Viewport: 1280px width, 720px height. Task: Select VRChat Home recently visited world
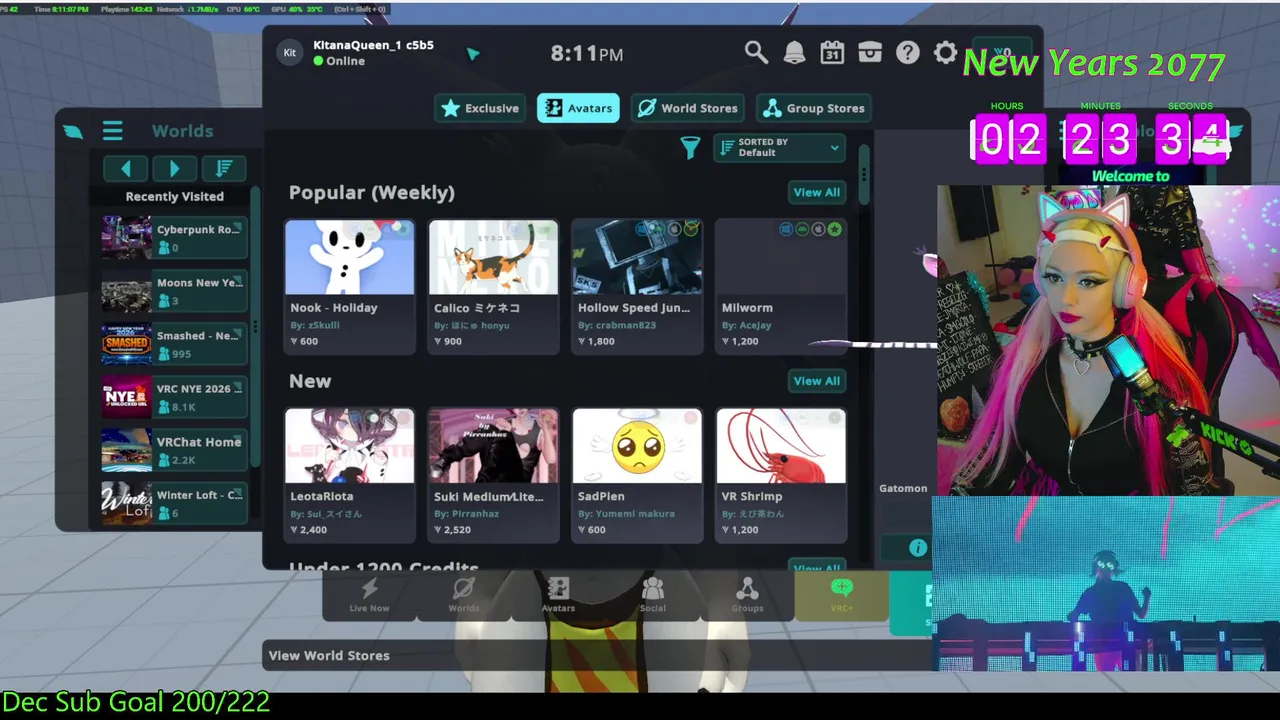(x=174, y=450)
